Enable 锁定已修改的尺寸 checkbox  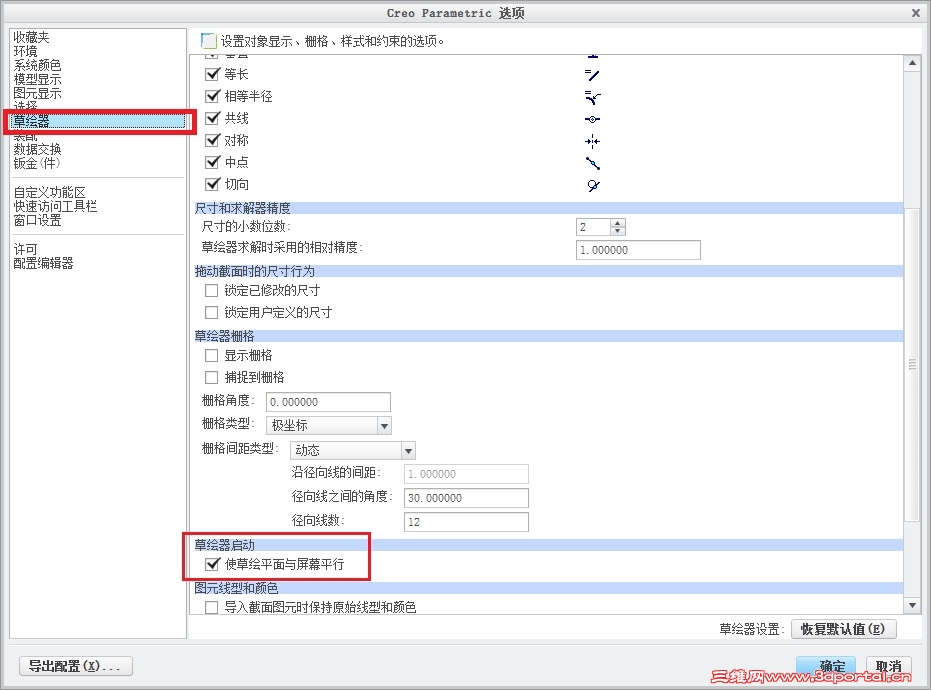[211, 290]
